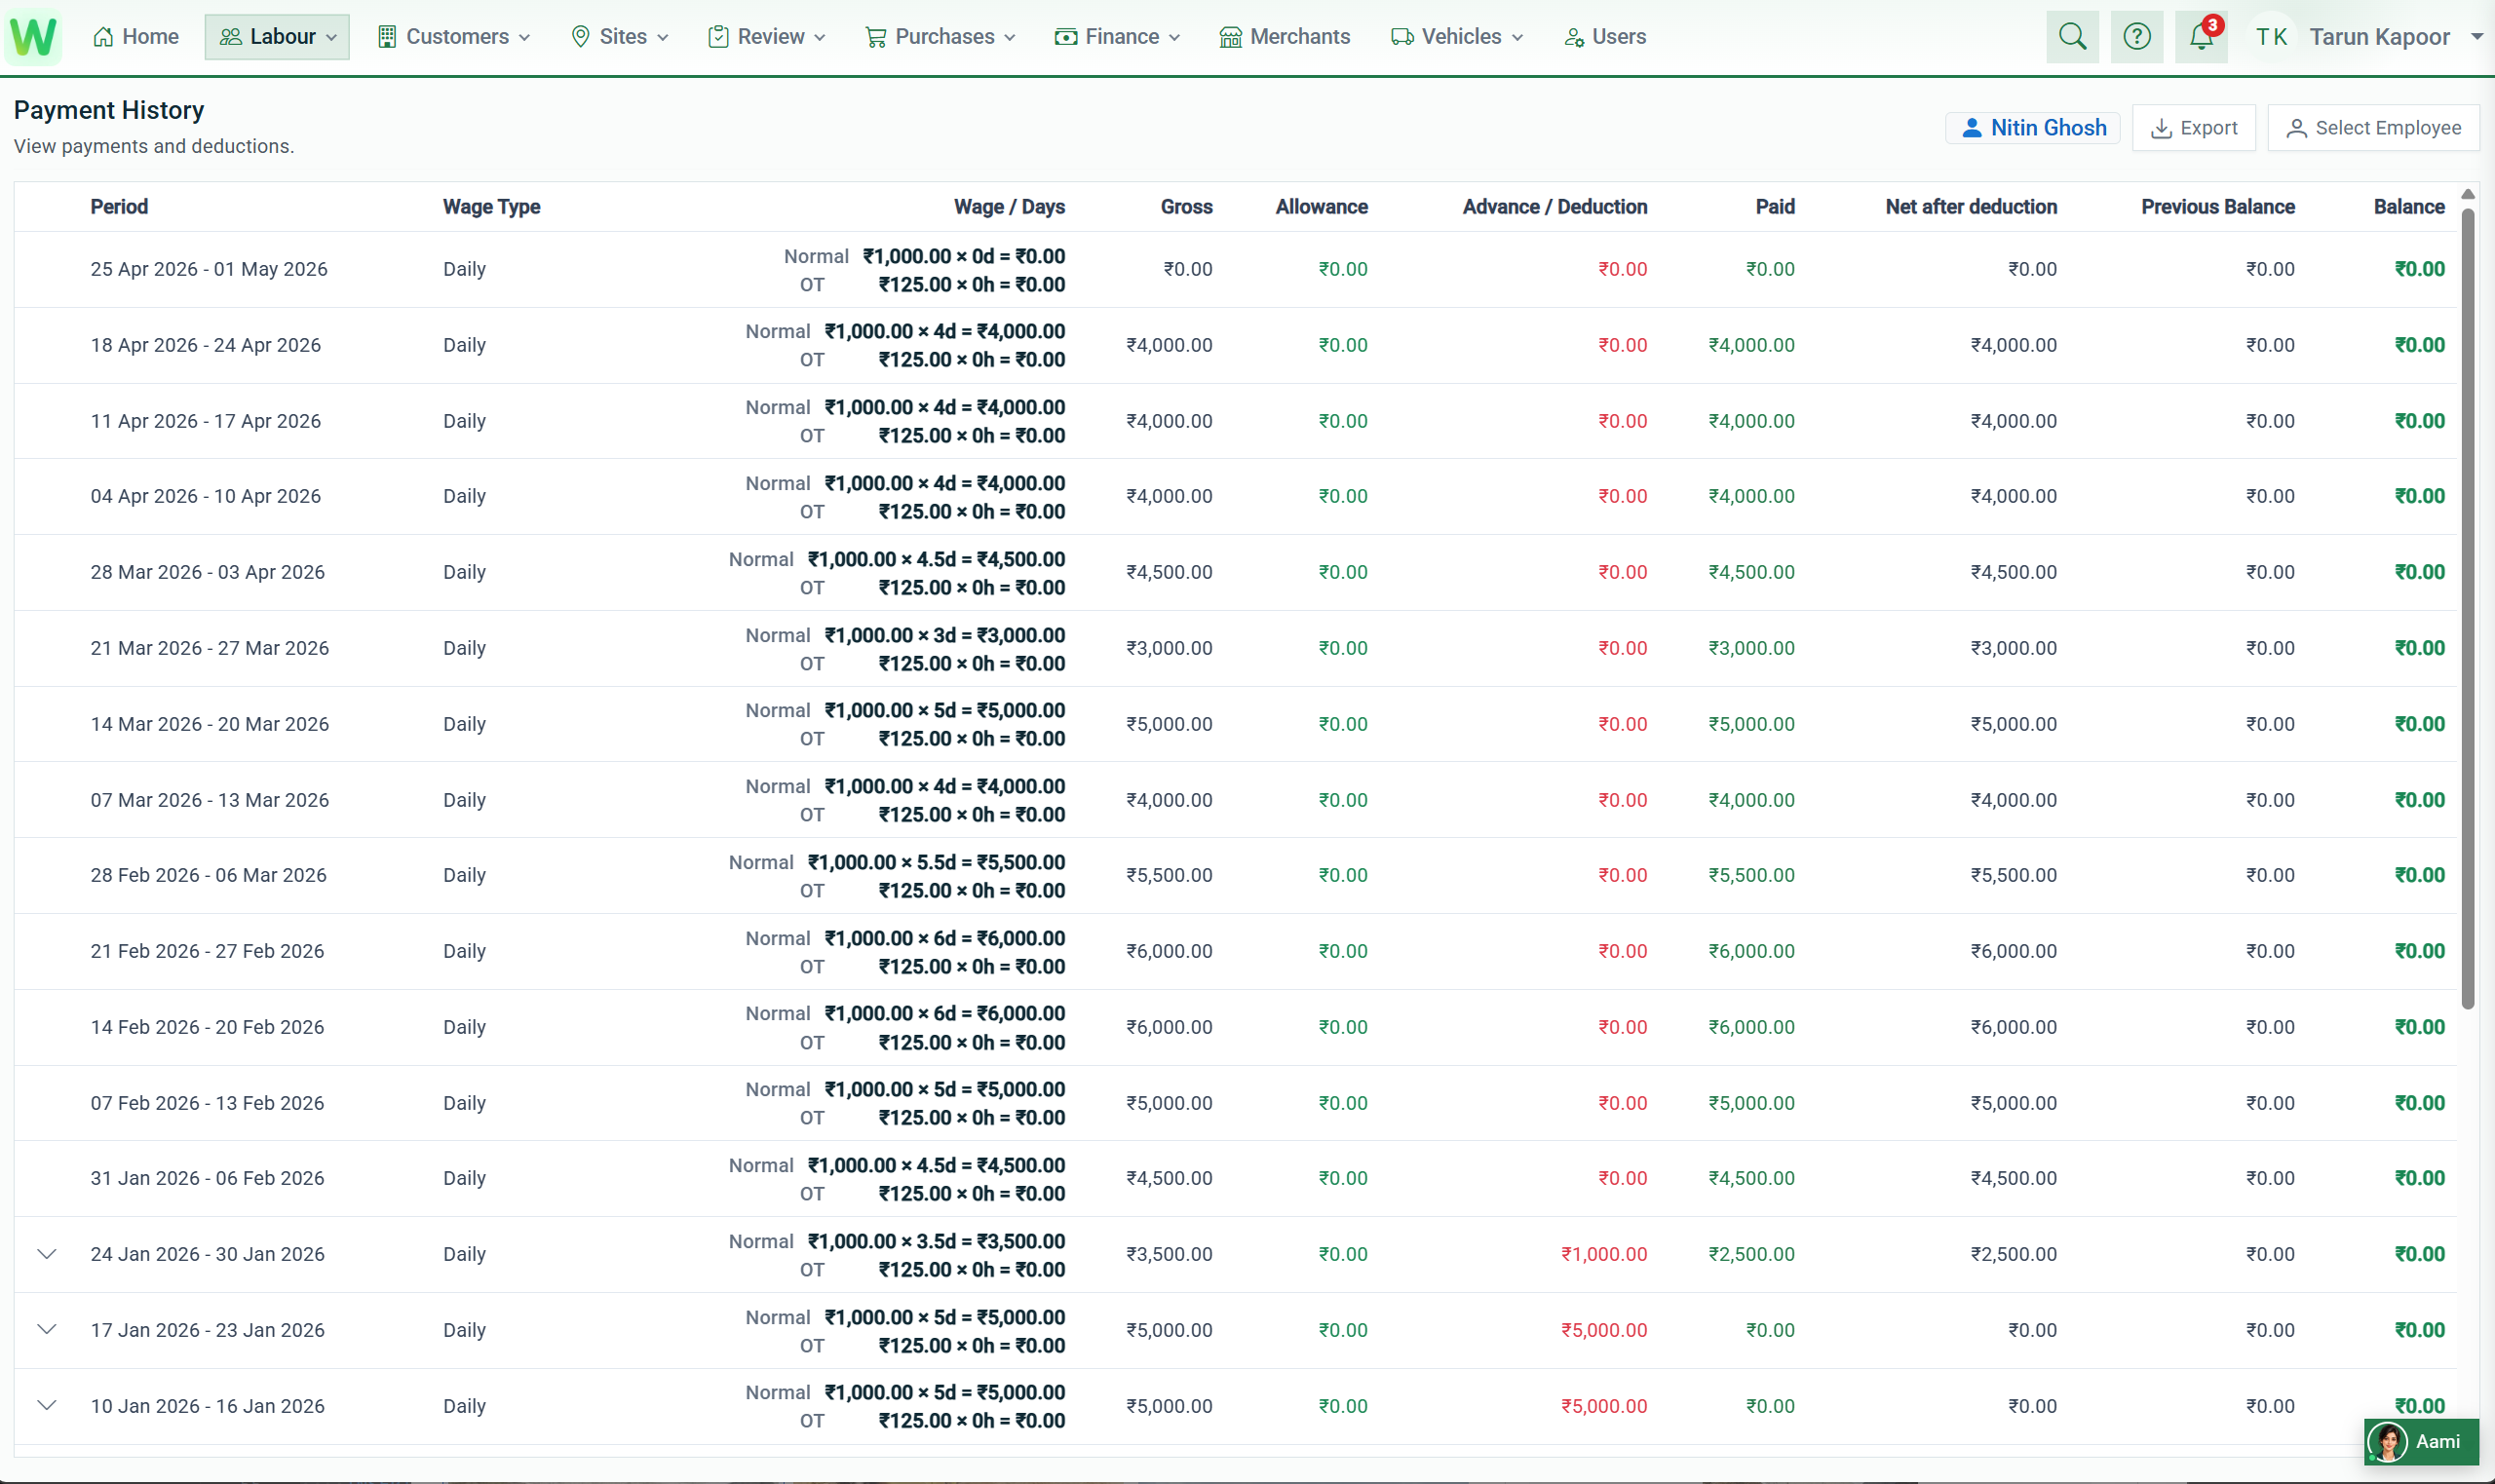Expand the 17 Jan 2026 - 23 Jan 2026 row
The image size is (2495, 1484).
point(47,1330)
